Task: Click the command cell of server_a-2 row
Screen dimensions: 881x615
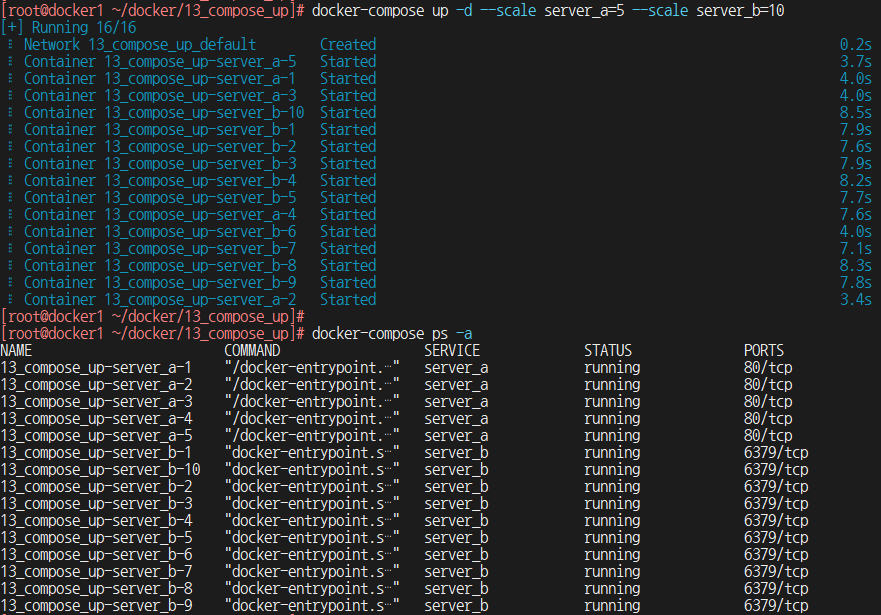Action: [312, 385]
